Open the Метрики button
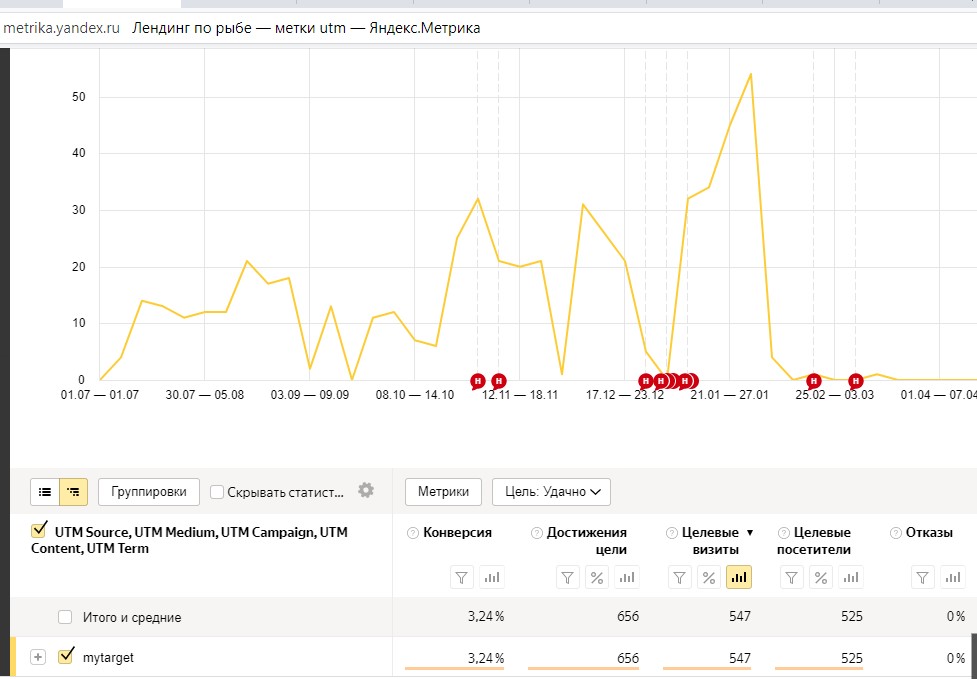 coord(444,492)
